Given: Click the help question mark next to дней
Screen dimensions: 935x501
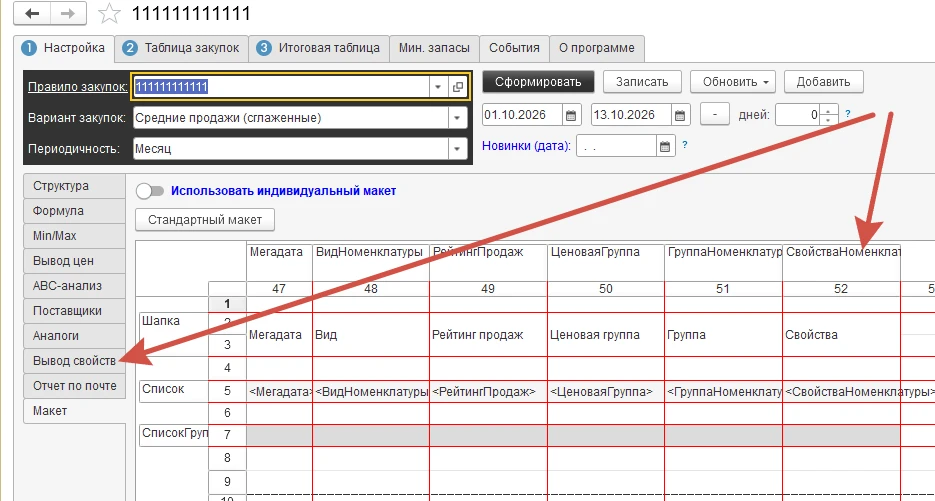Looking at the screenshot, I should point(848,113).
